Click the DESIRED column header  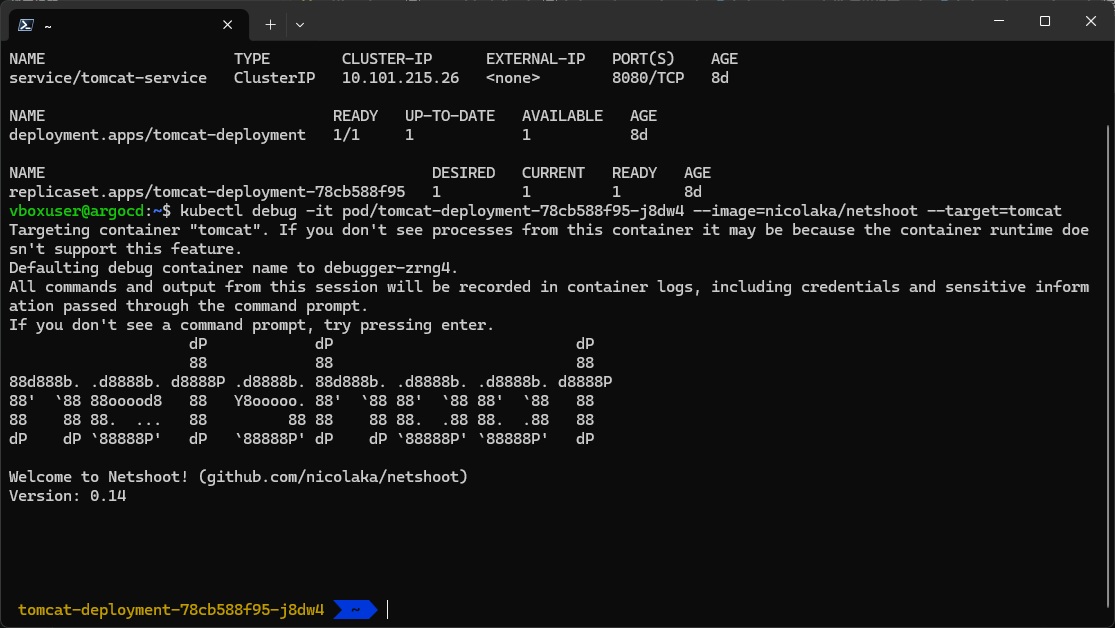(x=464, y=173)
